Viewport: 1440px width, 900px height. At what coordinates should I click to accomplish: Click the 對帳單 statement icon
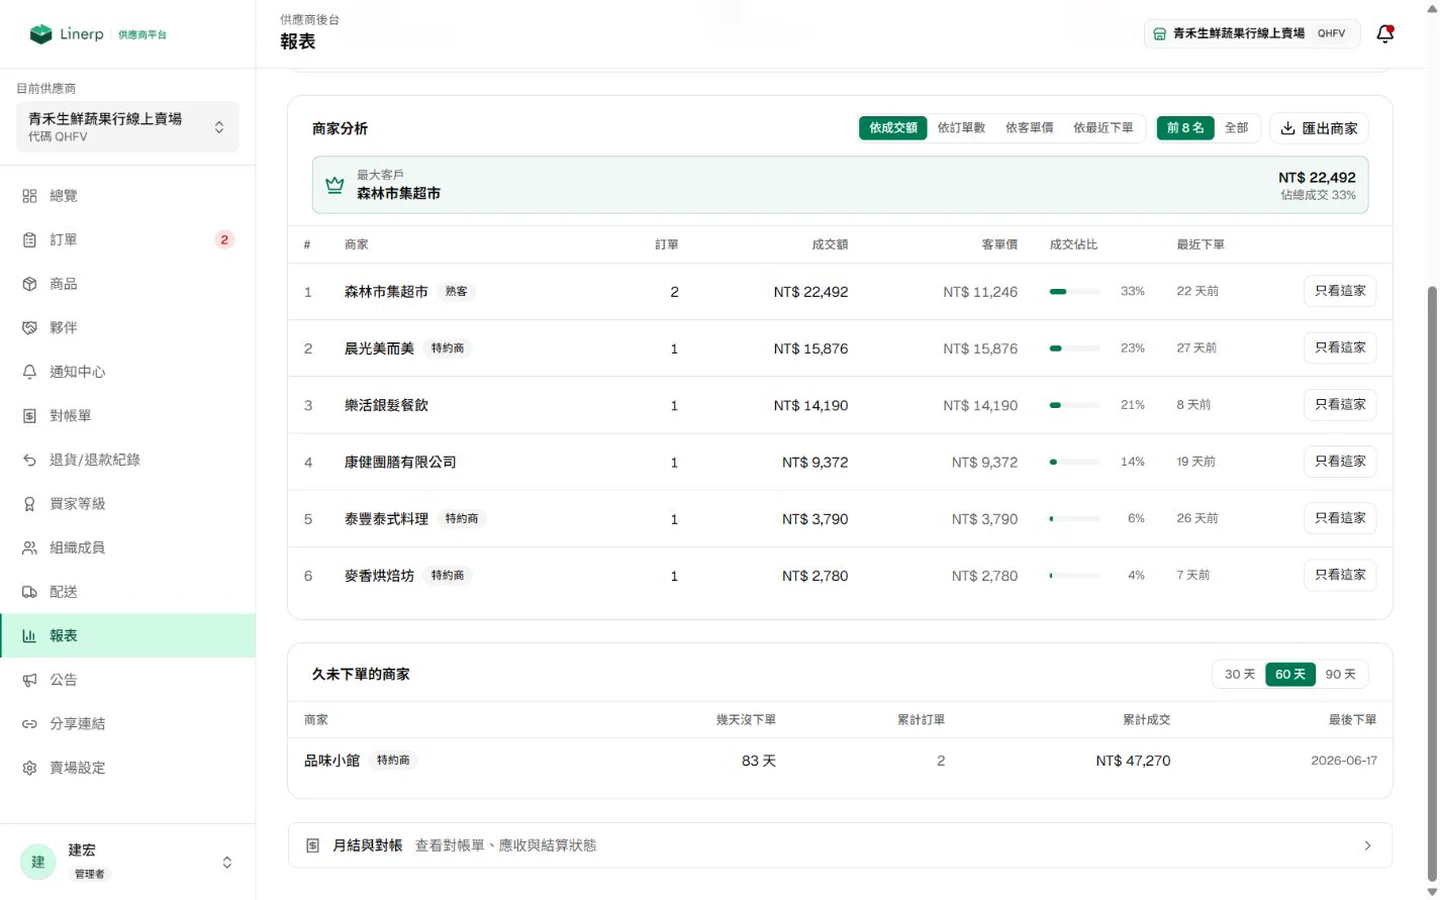click(x=30, y=416)
